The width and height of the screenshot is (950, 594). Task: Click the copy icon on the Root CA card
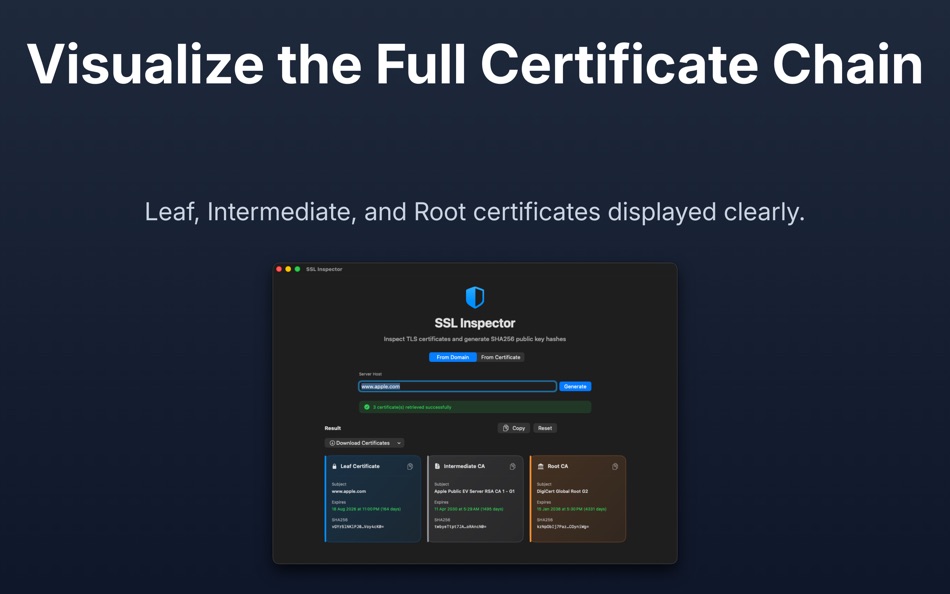613,466
